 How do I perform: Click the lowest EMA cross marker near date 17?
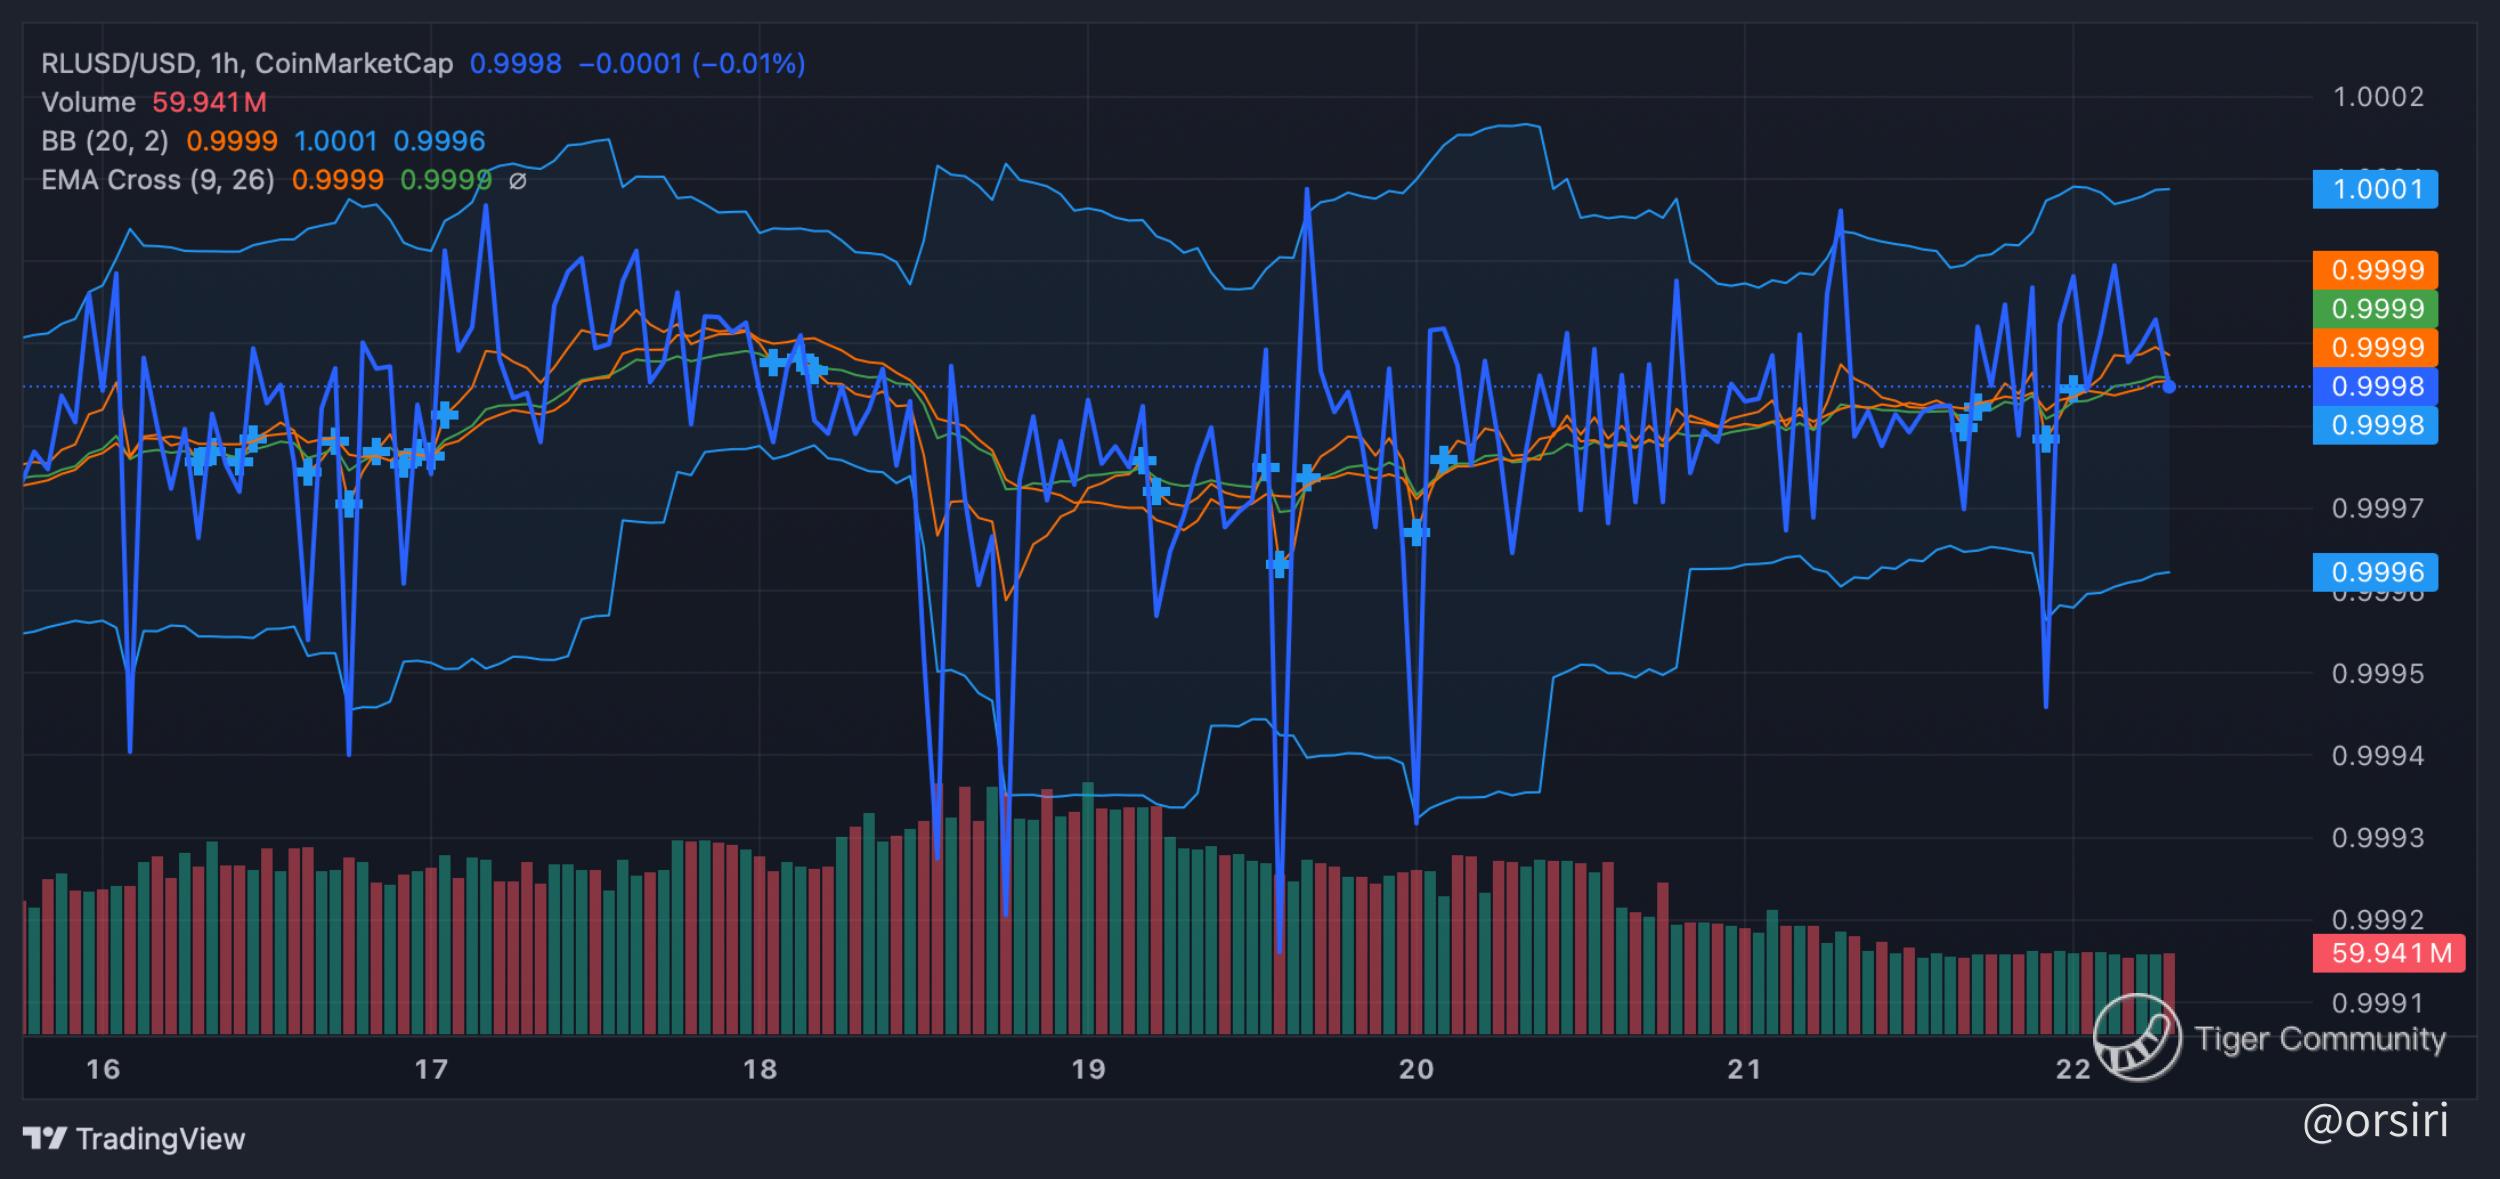[x=348, y=505]
